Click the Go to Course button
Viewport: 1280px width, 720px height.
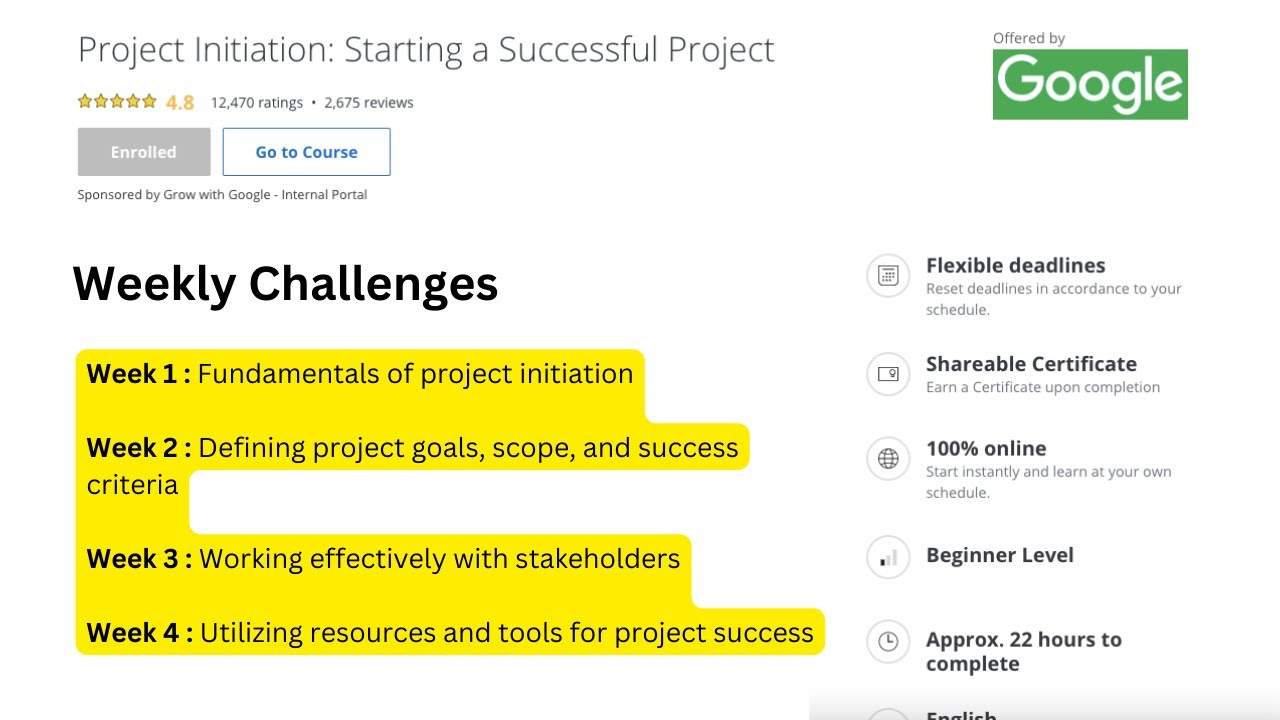pyautogui.click(x=306, y=151)
